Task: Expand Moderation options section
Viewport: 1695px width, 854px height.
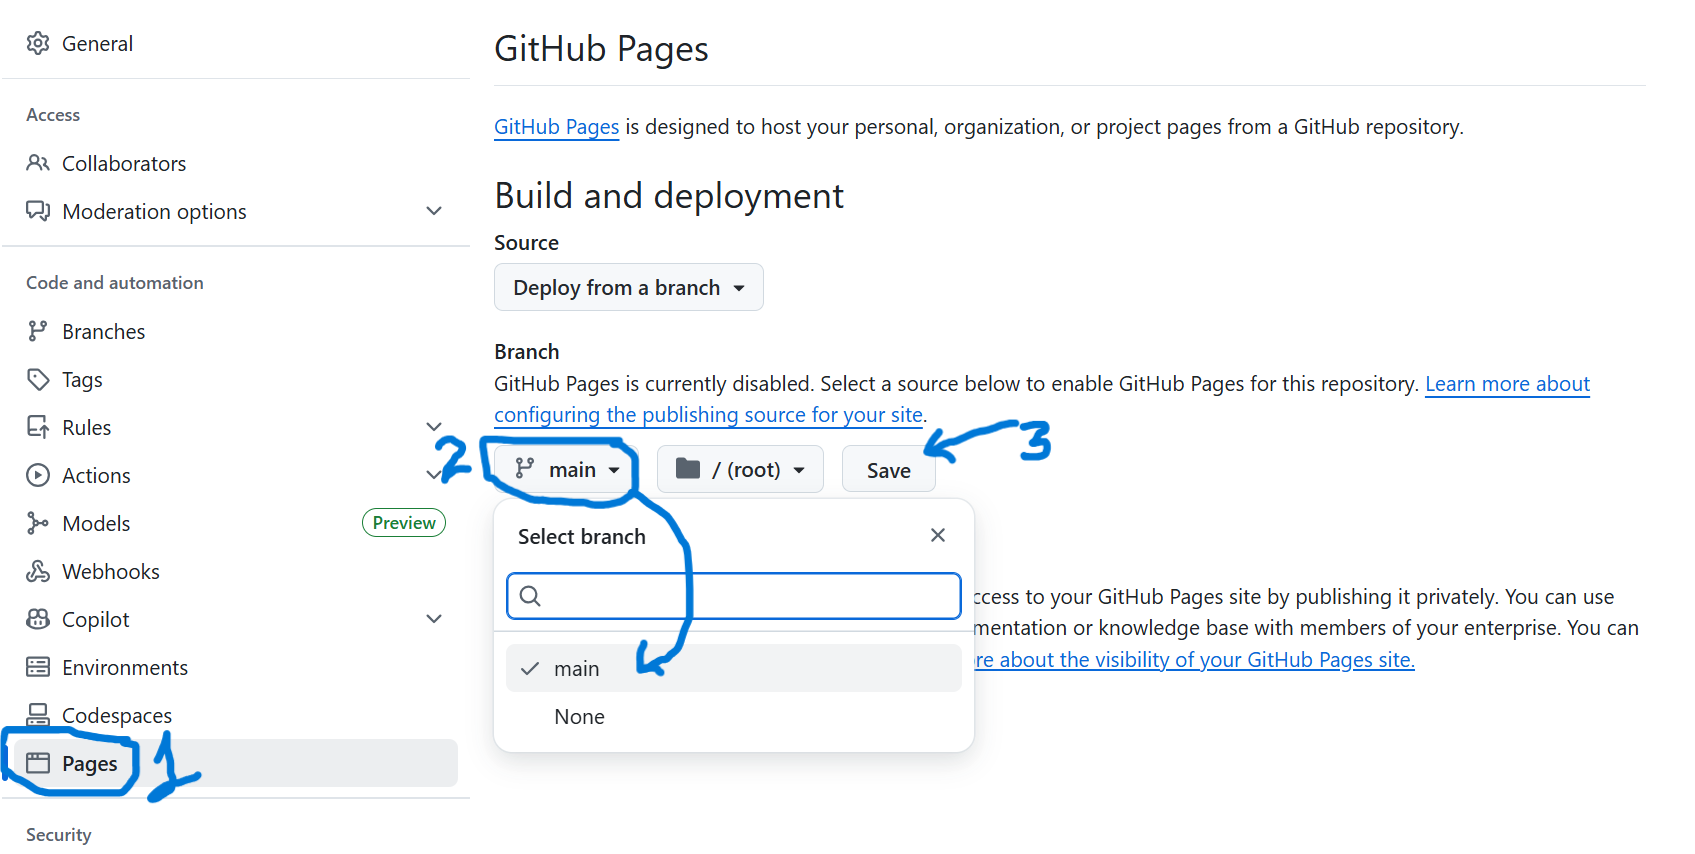Action: pos(434,211)
